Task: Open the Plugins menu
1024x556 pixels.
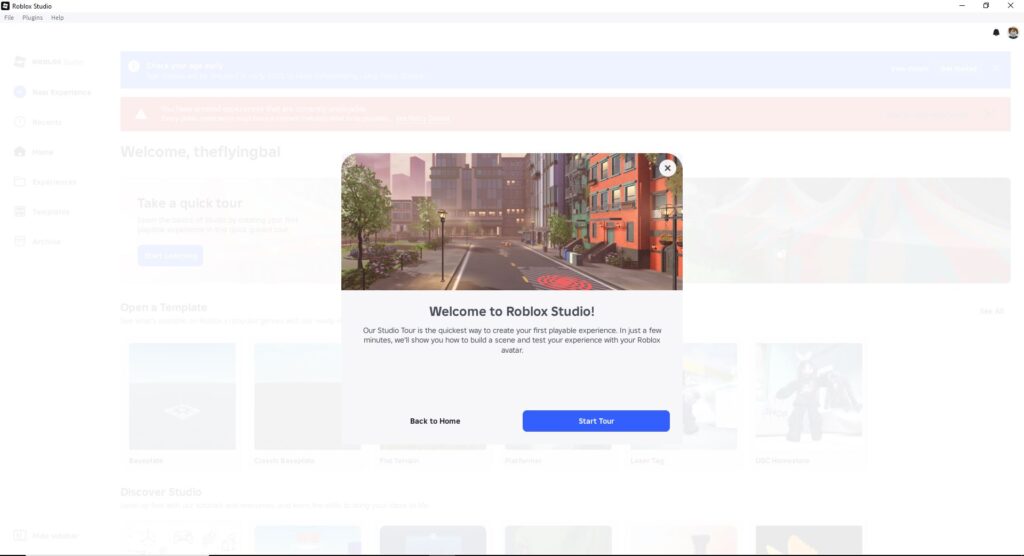Action: [x=32, y=18]
